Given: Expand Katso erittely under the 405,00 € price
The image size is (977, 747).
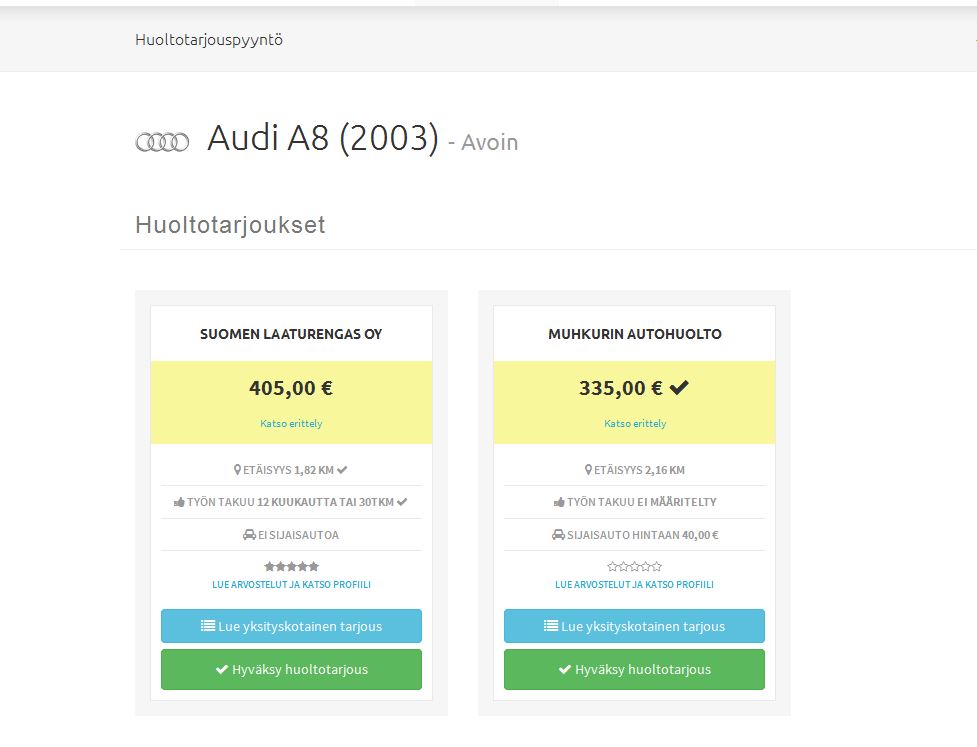Looking at the screenshot, I should pos(291,423).
